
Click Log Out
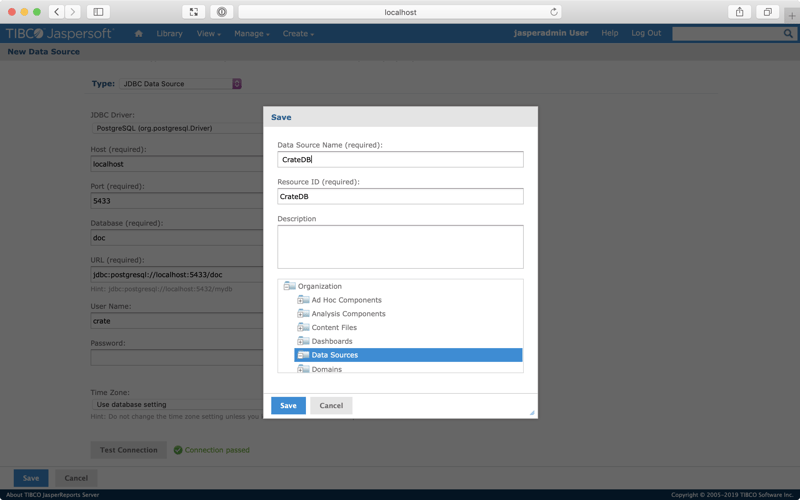click(646, 33)
